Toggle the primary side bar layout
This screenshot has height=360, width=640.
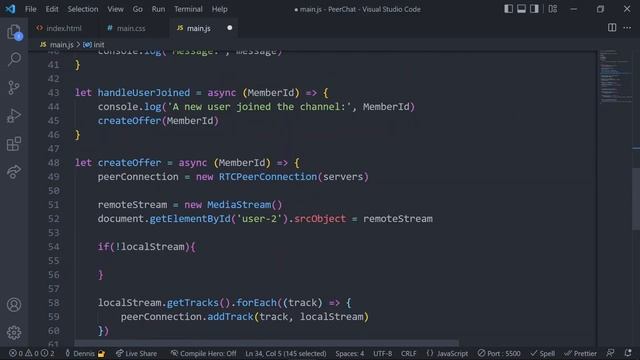pos(508,9)
